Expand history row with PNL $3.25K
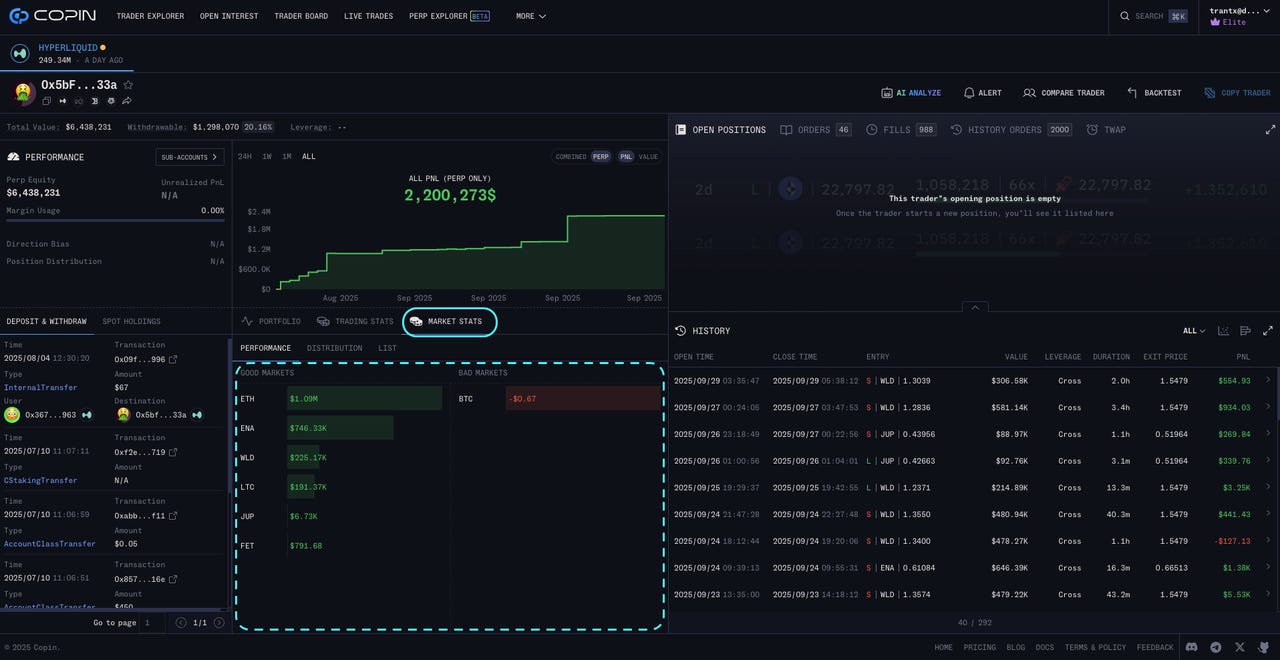The height and width of the screenshot is (660, 1280). coord(1268,487)
